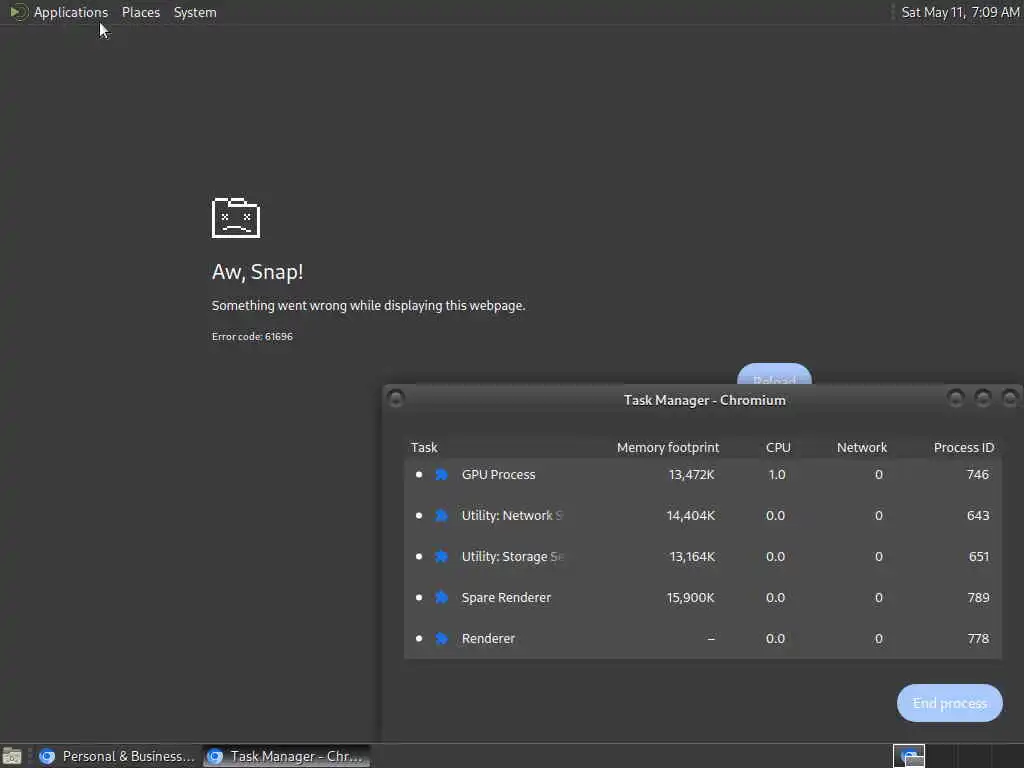The height and width of the screenshot is (768, 1024).
Task: Sort by Memory footprint column
Action: tap(667, 447)
